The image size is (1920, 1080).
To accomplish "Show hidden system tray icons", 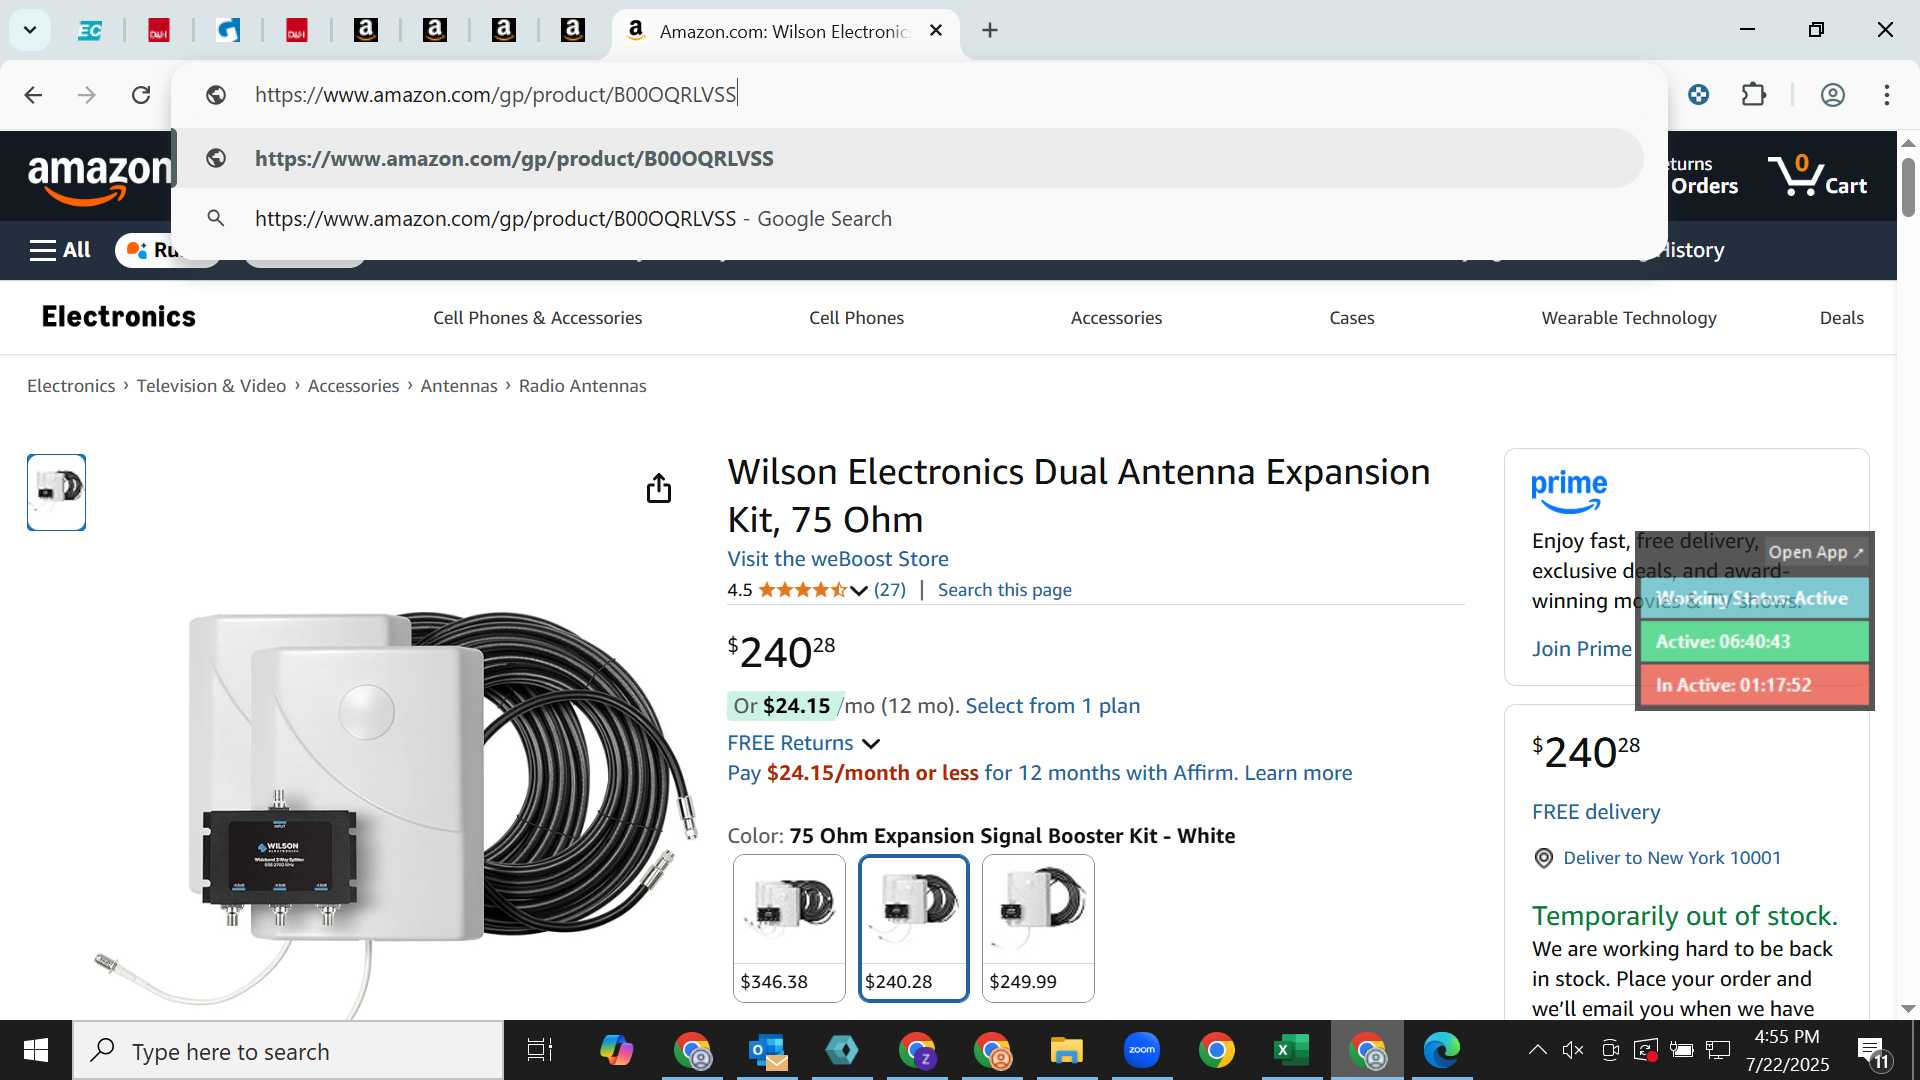I will 1538,1050.
